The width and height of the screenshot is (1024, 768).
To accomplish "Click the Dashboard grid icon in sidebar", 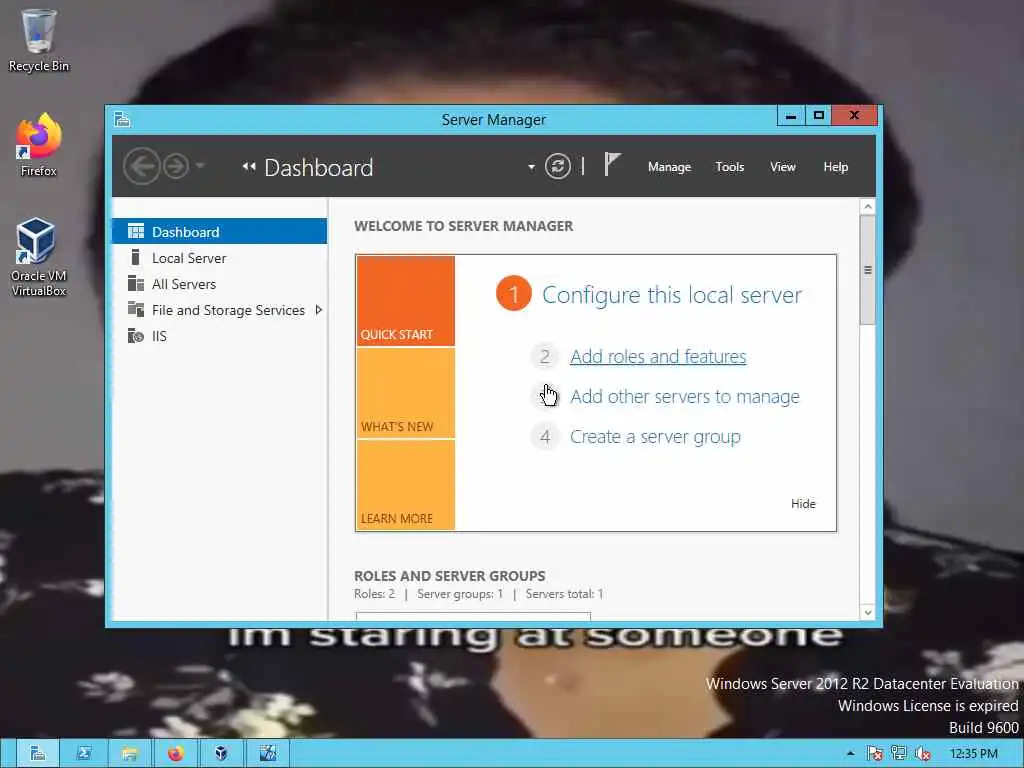I will point(136,231).
